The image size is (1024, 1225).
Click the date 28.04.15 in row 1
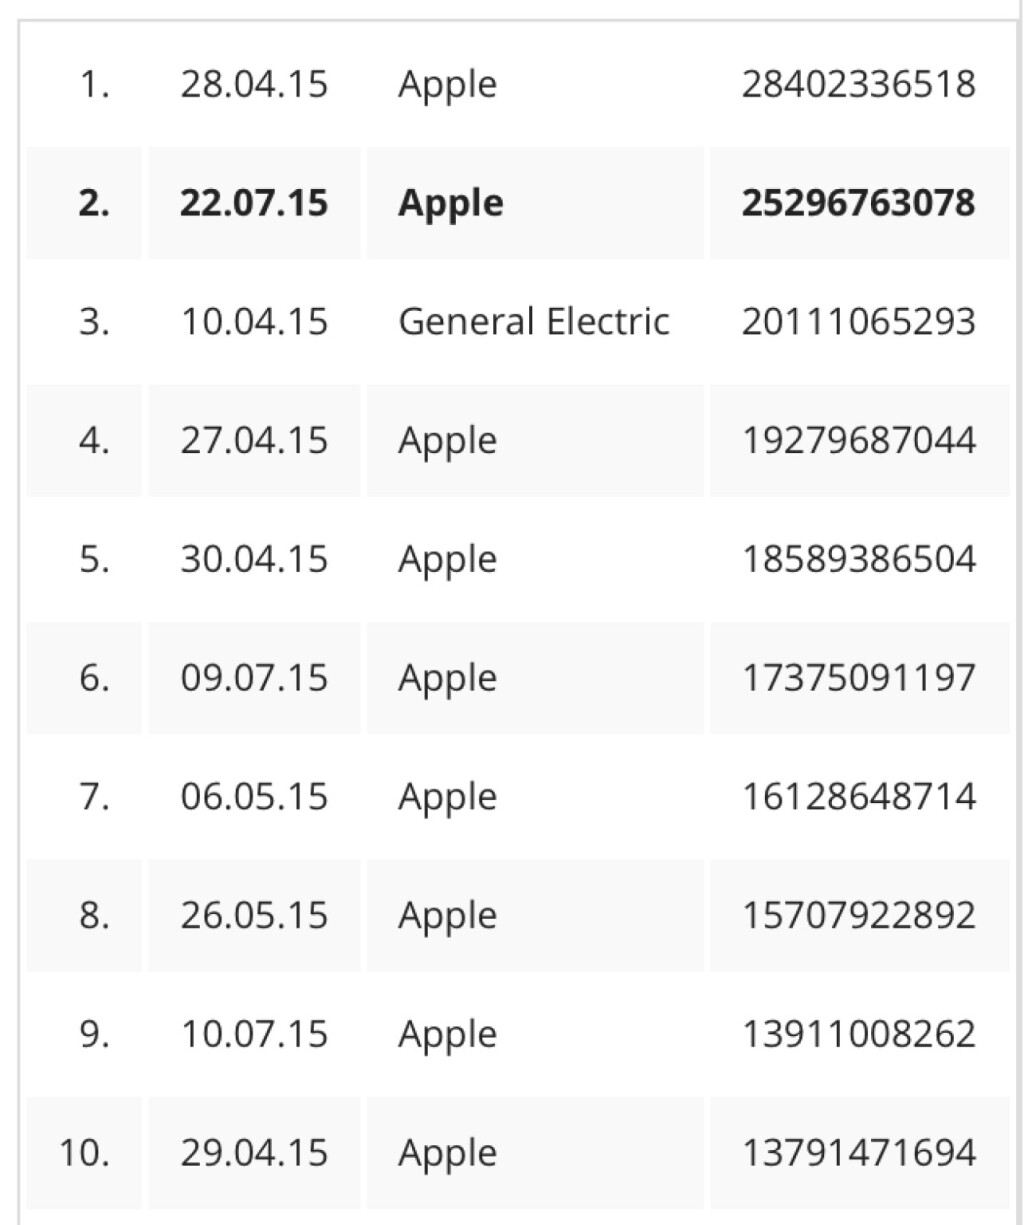point(254,84)
